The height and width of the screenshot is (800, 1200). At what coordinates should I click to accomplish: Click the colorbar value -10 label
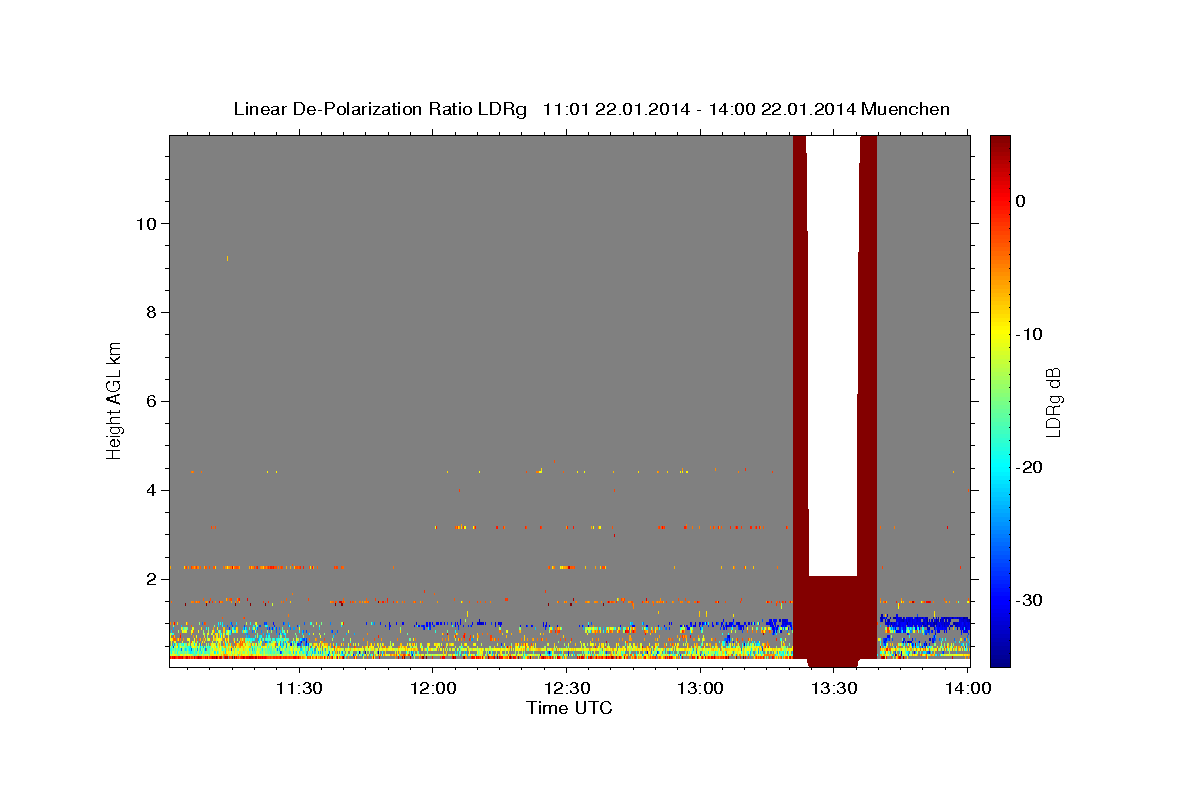click(x=1030, y=334)
